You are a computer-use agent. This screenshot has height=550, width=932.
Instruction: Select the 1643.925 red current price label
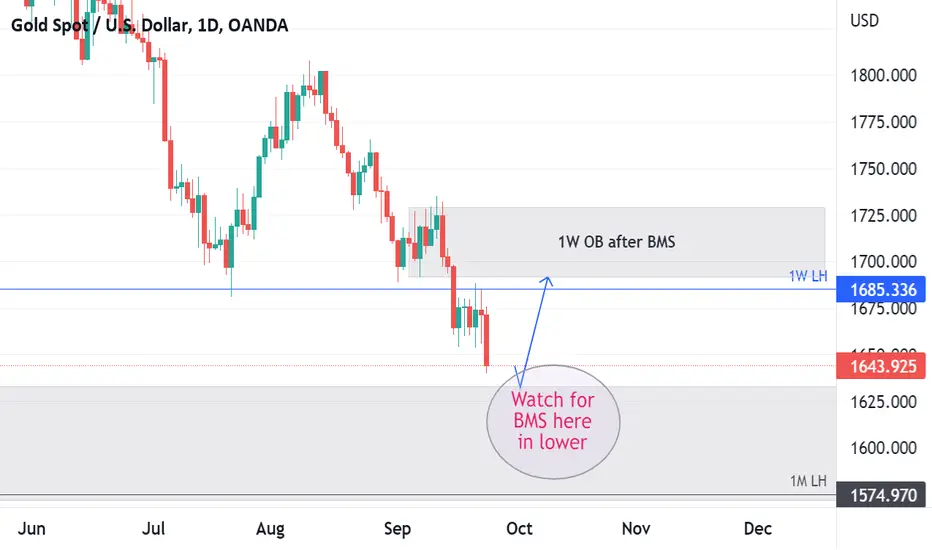pos(881,366)
